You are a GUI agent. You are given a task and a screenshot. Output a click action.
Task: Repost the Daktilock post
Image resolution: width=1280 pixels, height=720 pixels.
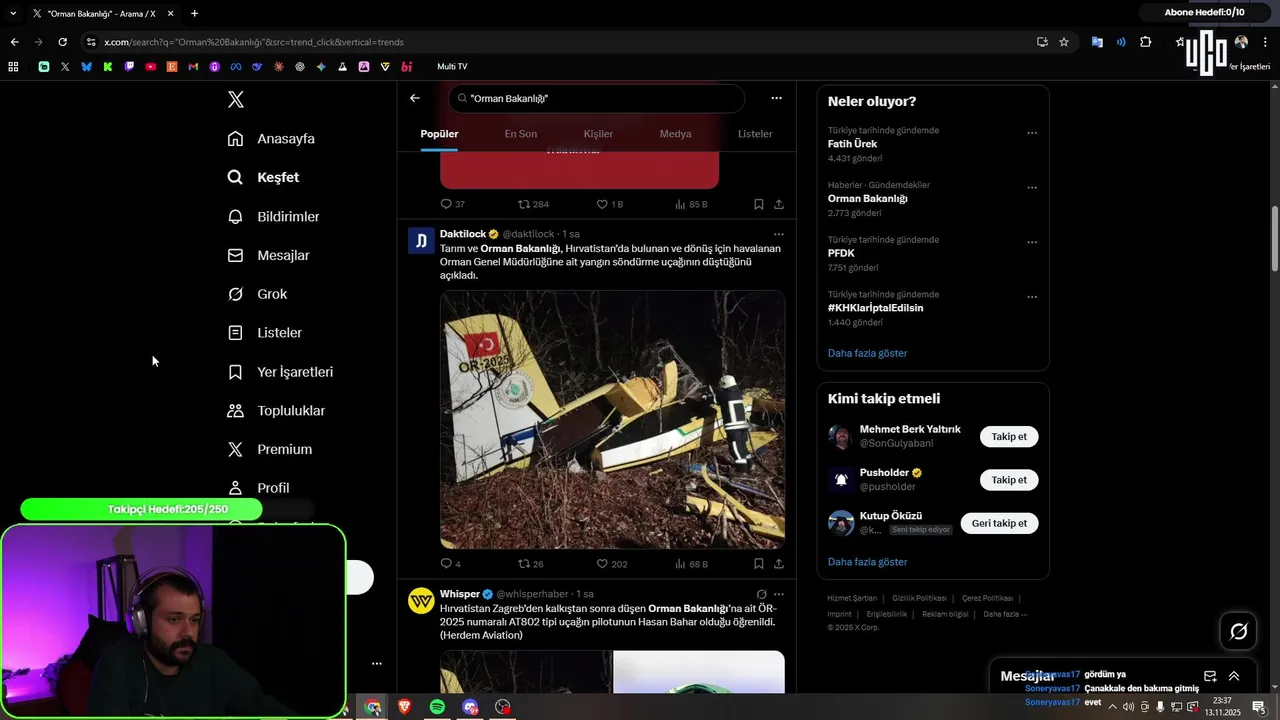[530, 564]
